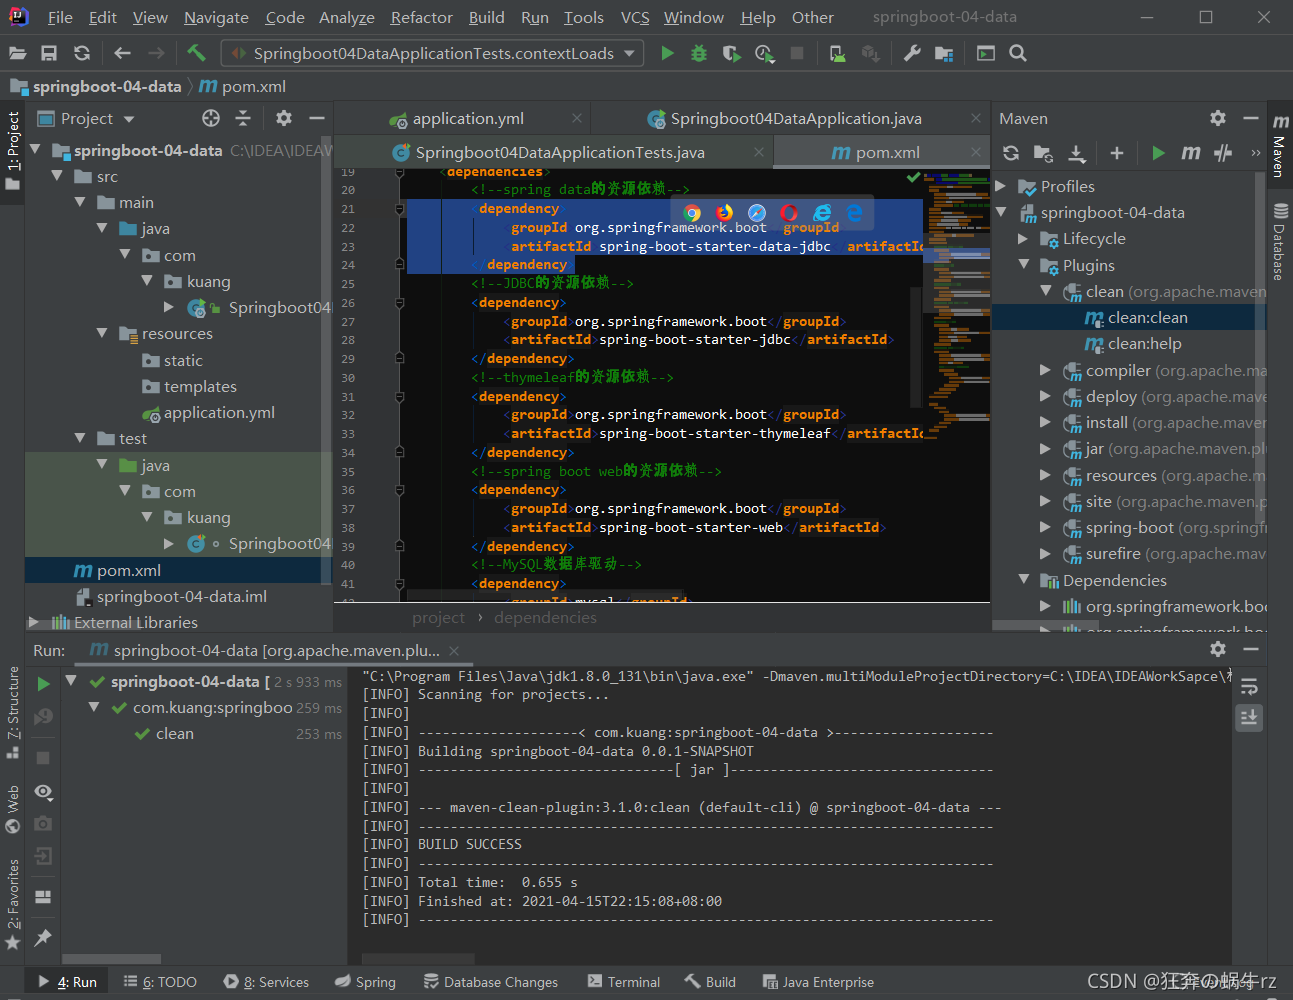Open the Services tool window

[266, 982]
